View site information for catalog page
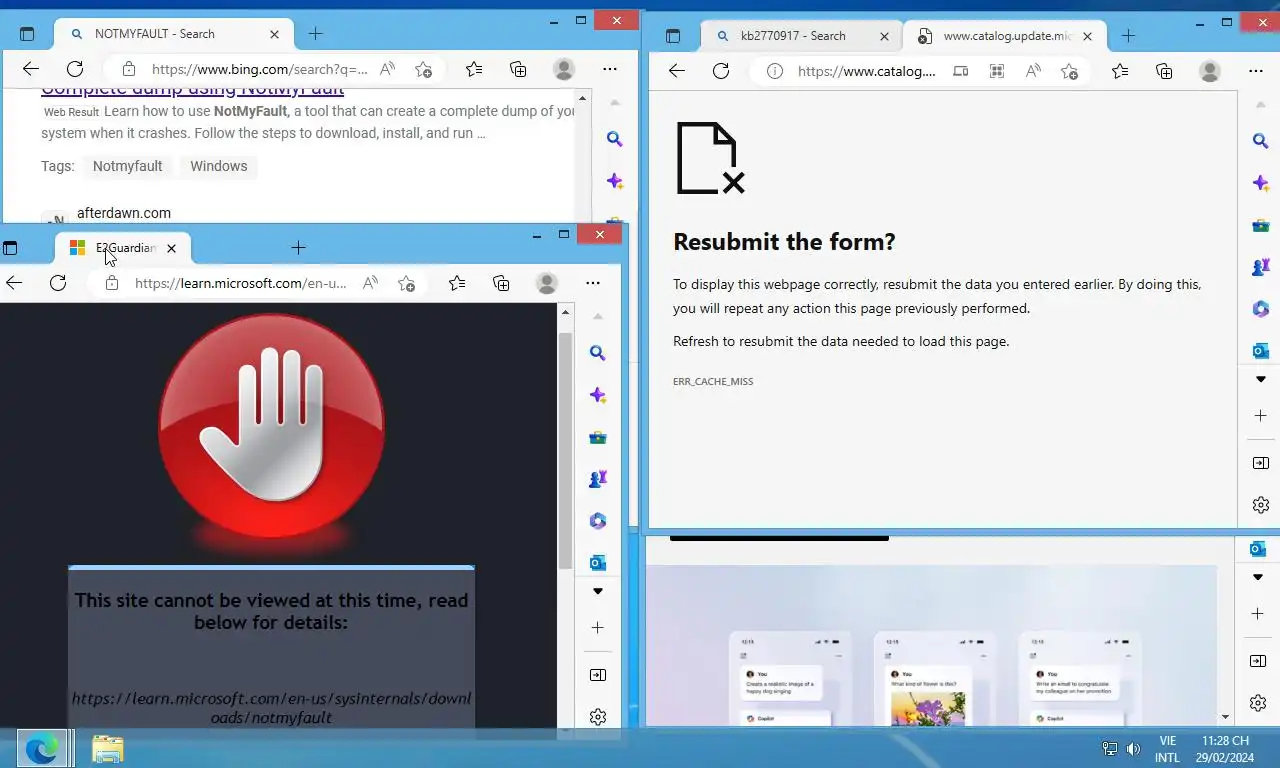1280x768 pixels. click(x=774, y=71)
